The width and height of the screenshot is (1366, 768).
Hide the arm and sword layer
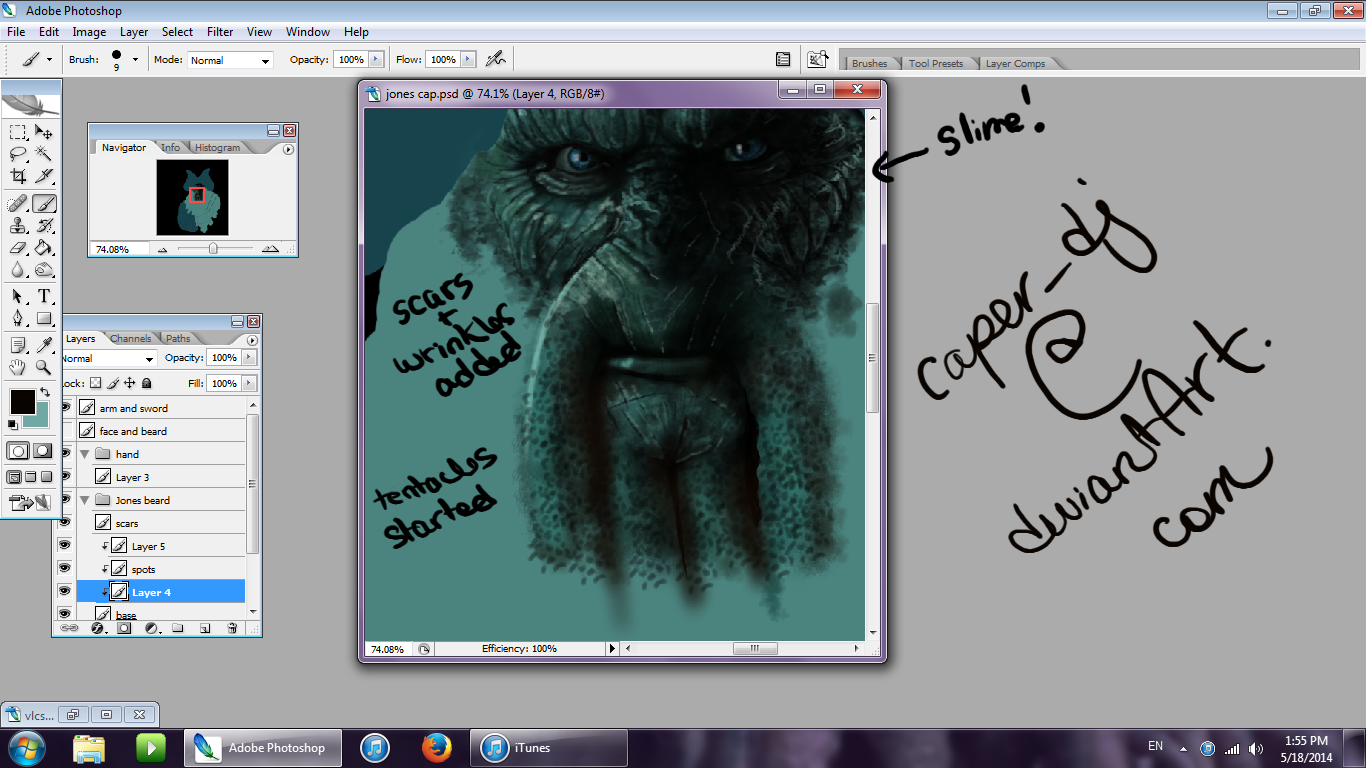pyautogui.click(x=65, y=408)
